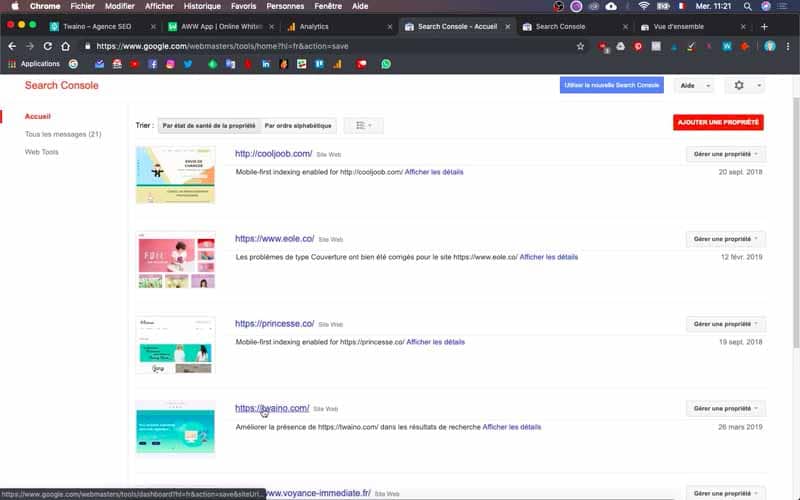Open 'Gérer une propriété' for voyance-immediate.fr

[x=726, y=493]
